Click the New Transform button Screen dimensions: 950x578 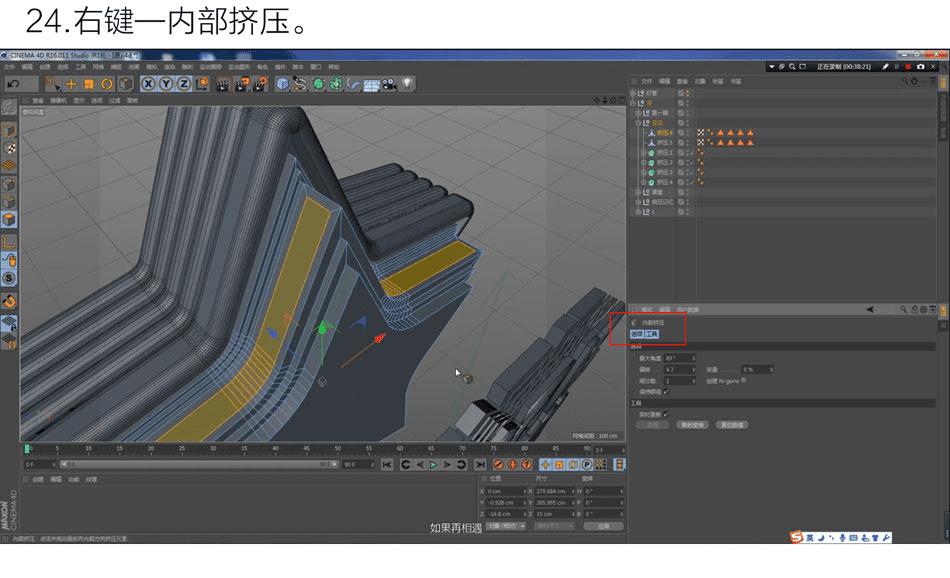click(x=693, y=425)
